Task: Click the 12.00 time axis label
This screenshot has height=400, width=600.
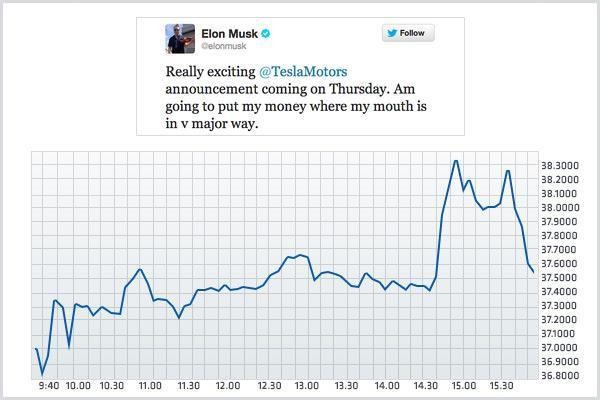Action: 227,384
